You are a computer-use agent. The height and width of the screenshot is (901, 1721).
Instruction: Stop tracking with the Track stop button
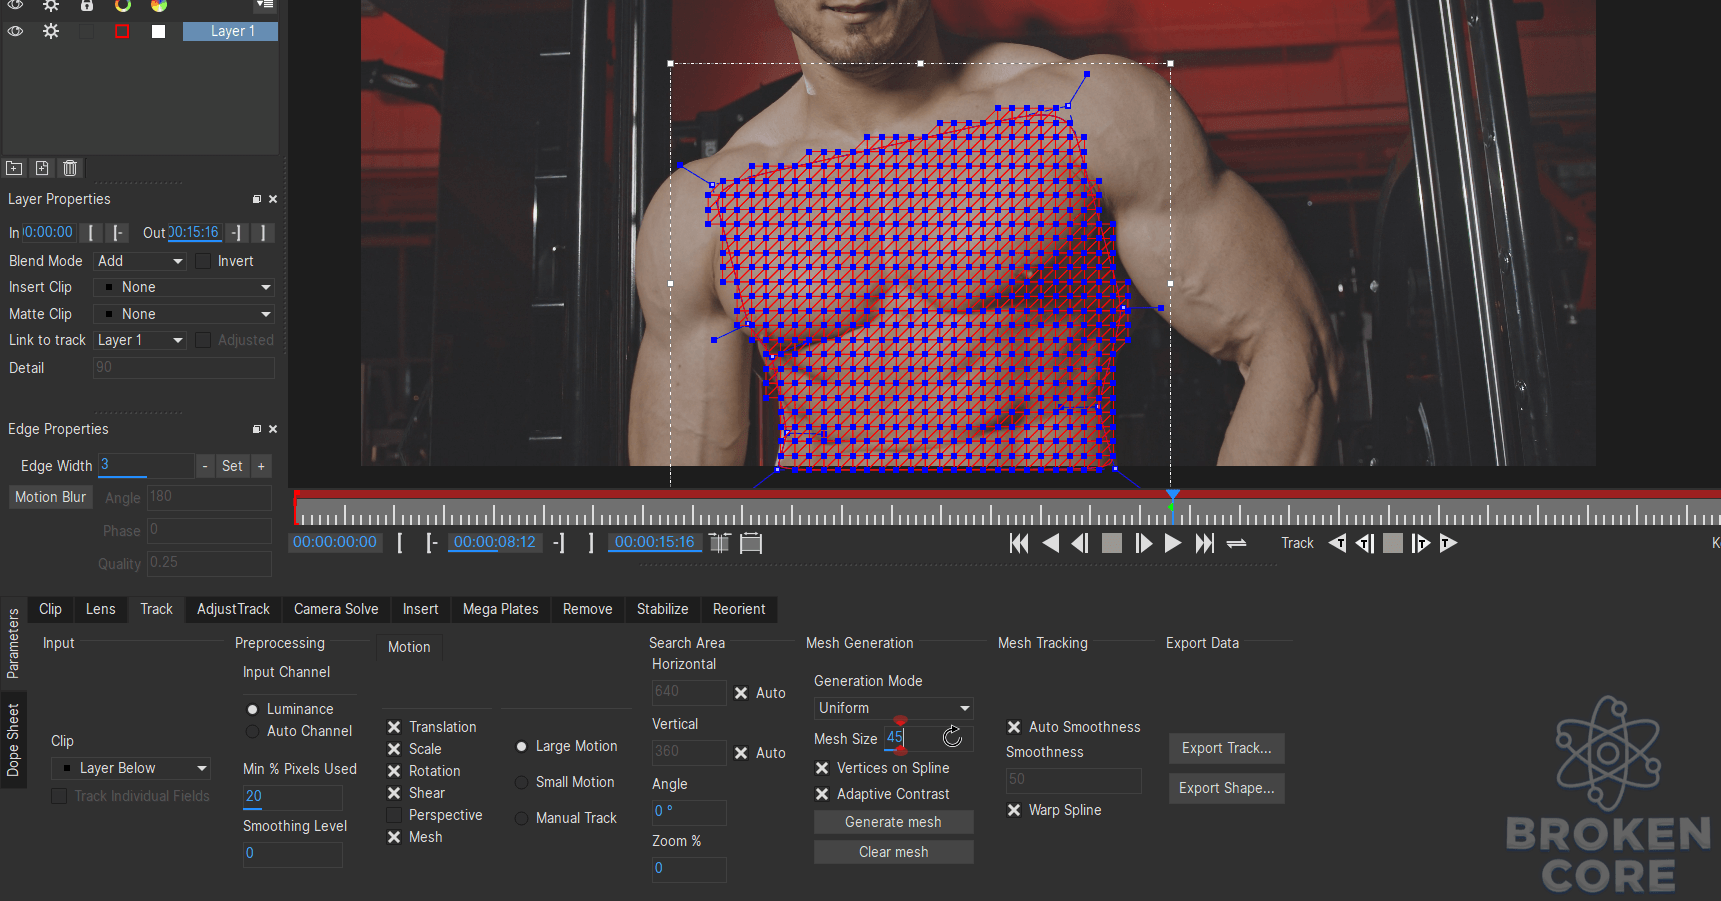[1392, 543]
